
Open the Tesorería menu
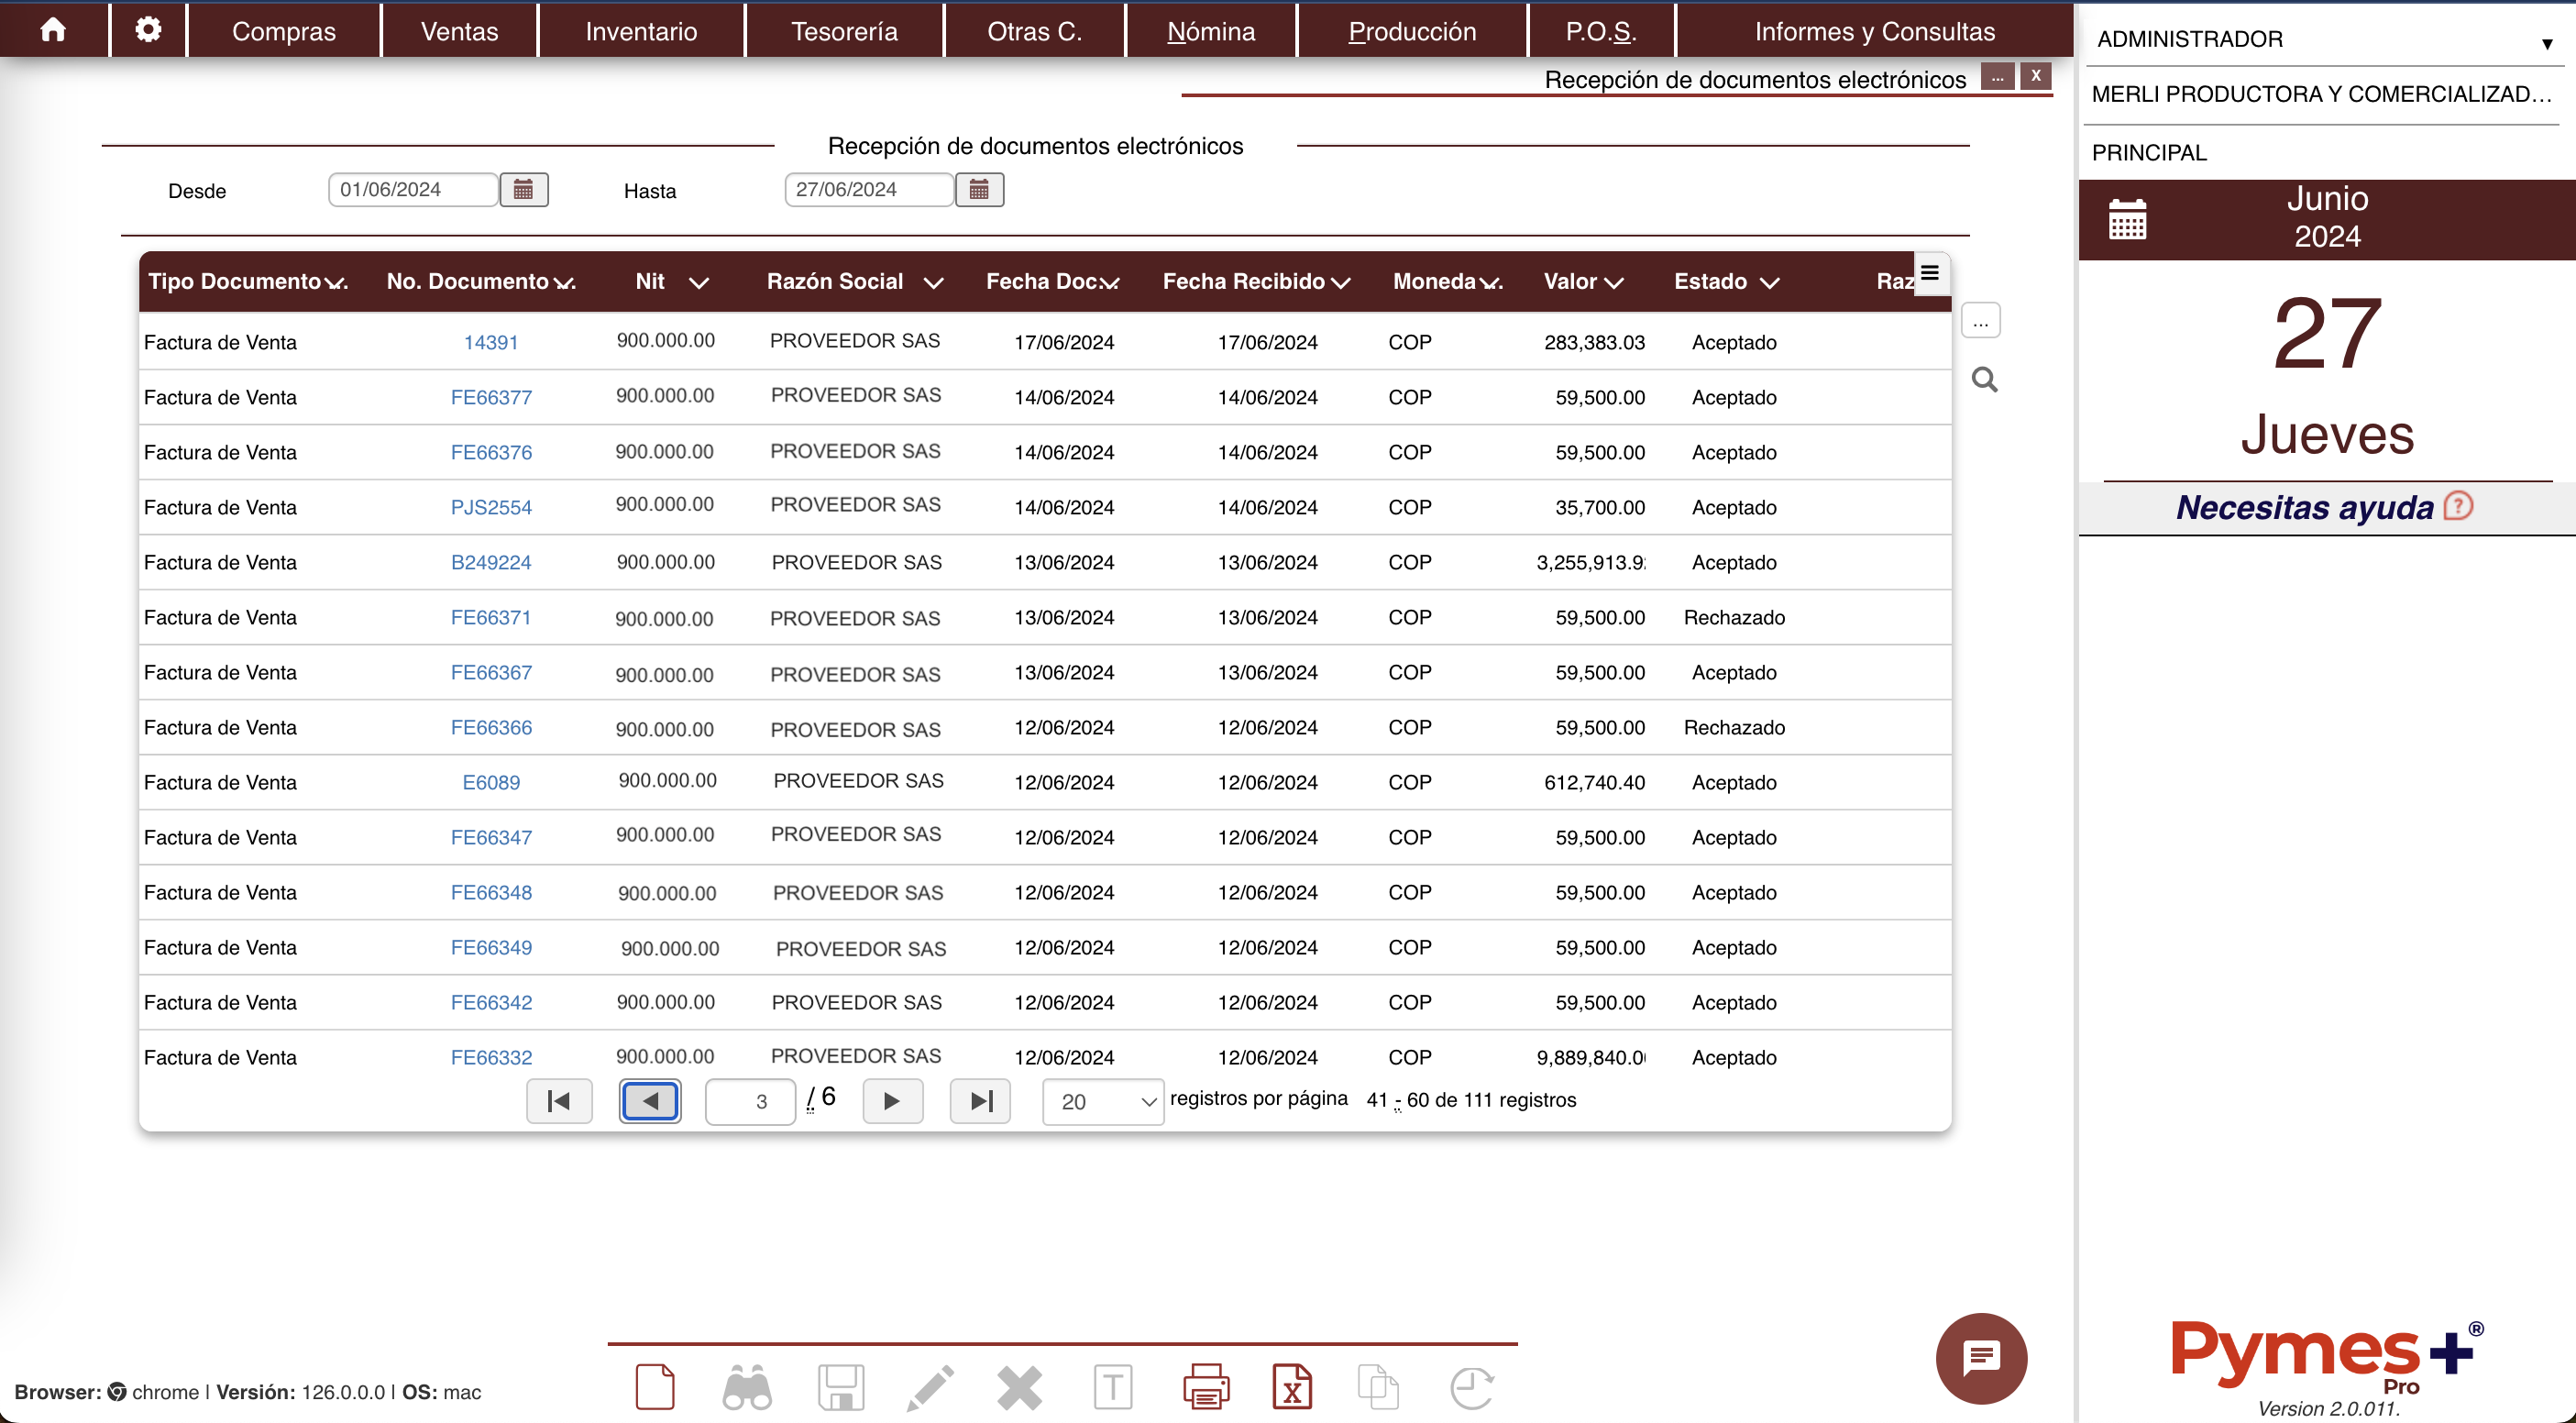(844, 31)
